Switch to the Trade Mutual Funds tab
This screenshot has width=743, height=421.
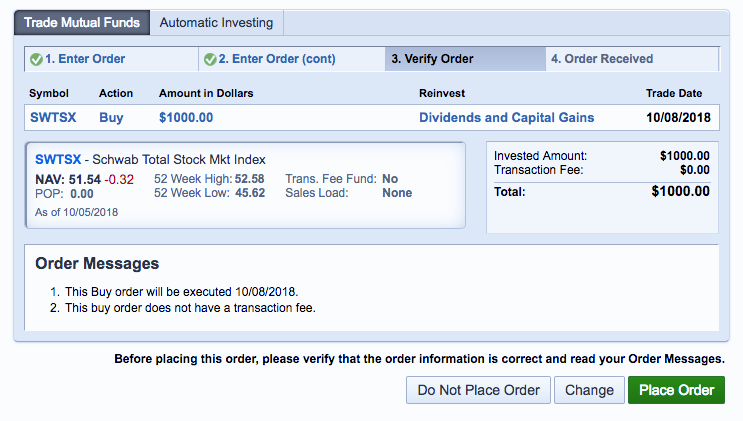pos(83,22)
